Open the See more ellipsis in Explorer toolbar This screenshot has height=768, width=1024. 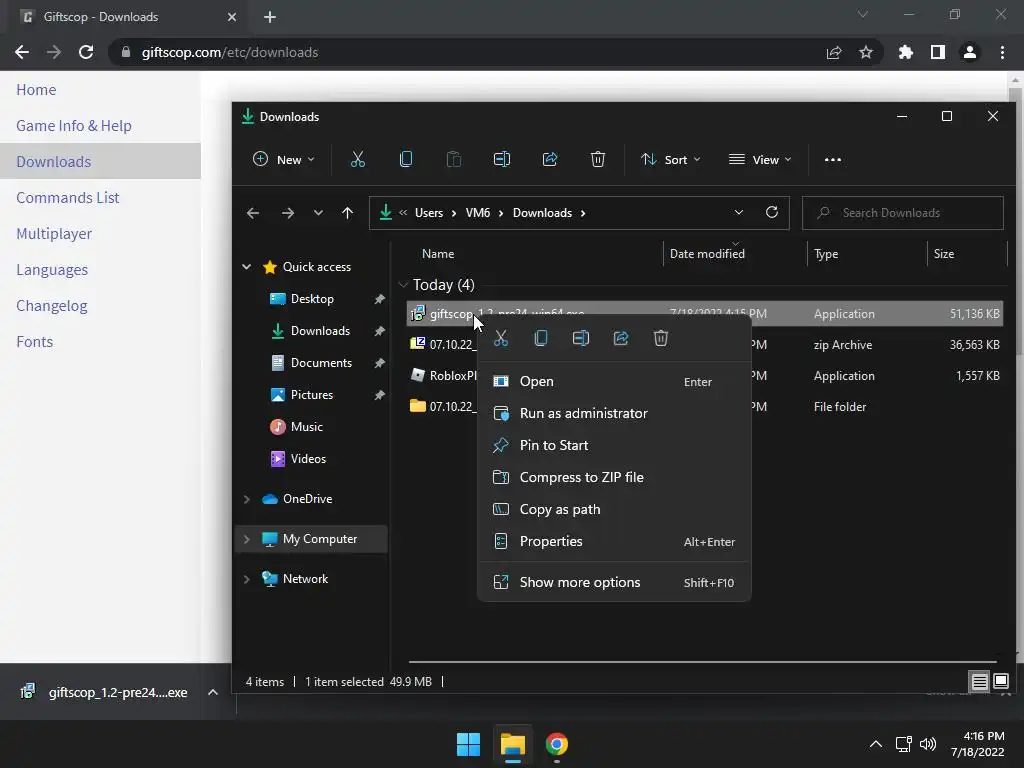[x=833, y=159]
